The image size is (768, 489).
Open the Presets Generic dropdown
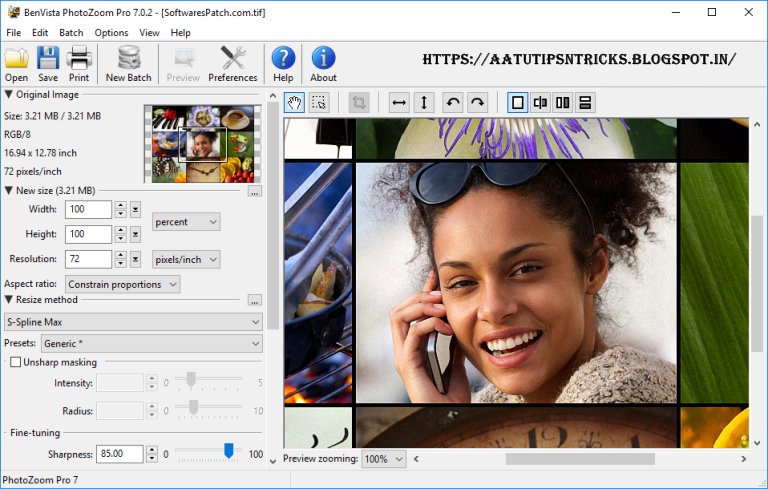152,343
